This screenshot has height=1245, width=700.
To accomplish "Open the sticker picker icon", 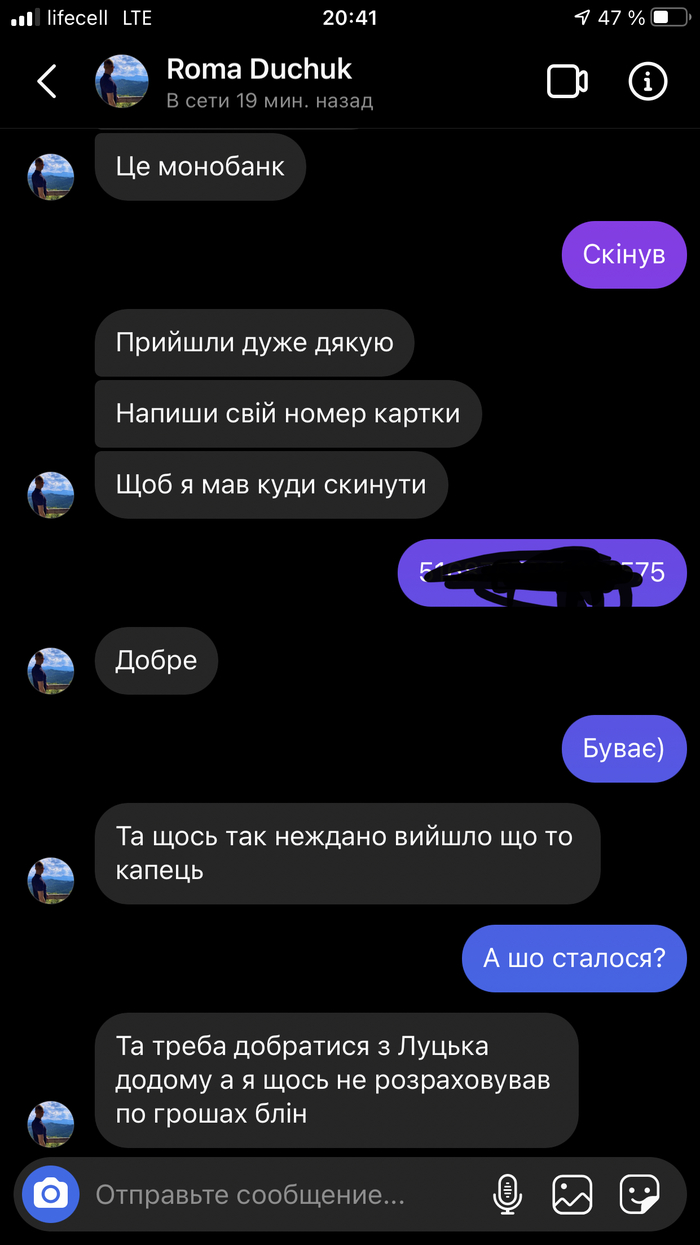I will [639, 1194].
